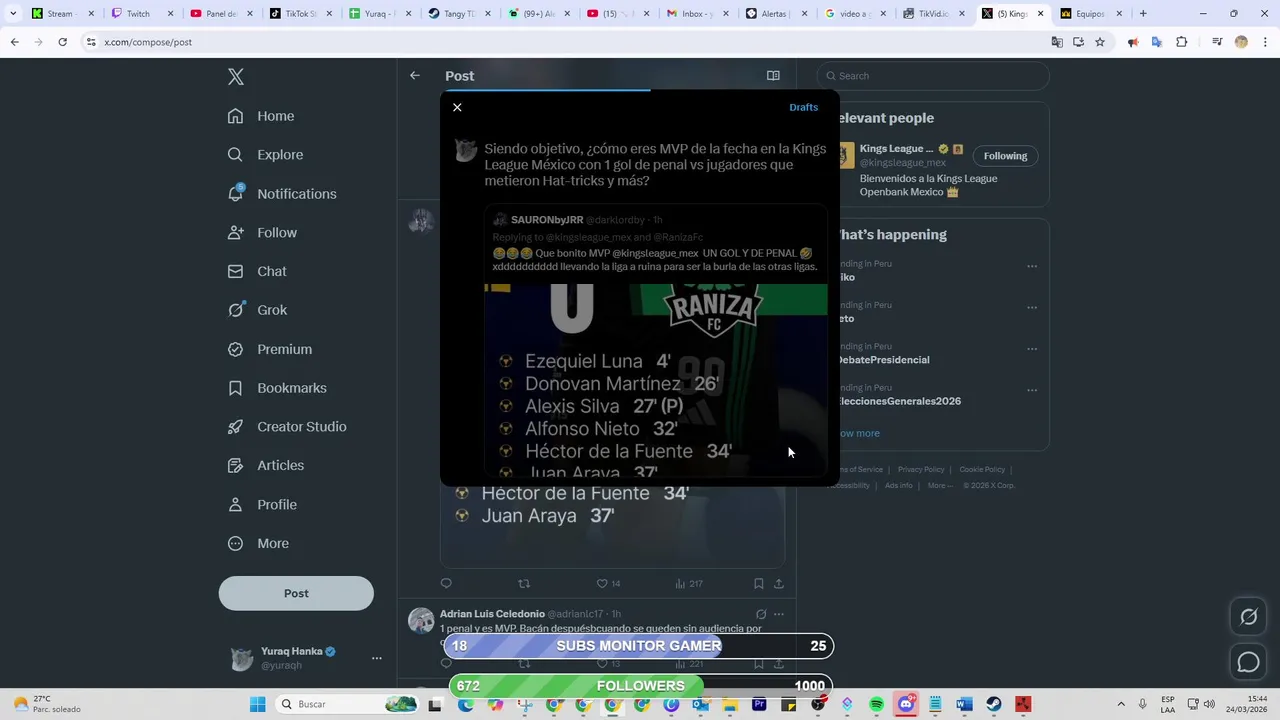Open Creator Studio in sidebar
1280x720 pixels.
click(287, 426)
